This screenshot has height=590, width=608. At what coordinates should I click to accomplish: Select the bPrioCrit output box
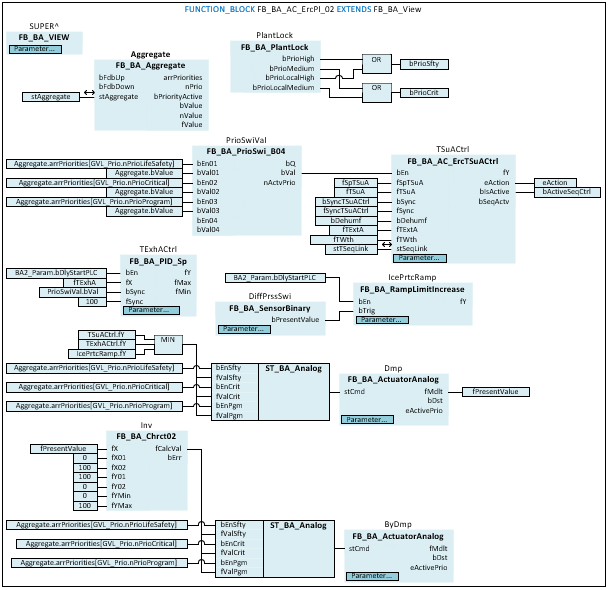424,93
